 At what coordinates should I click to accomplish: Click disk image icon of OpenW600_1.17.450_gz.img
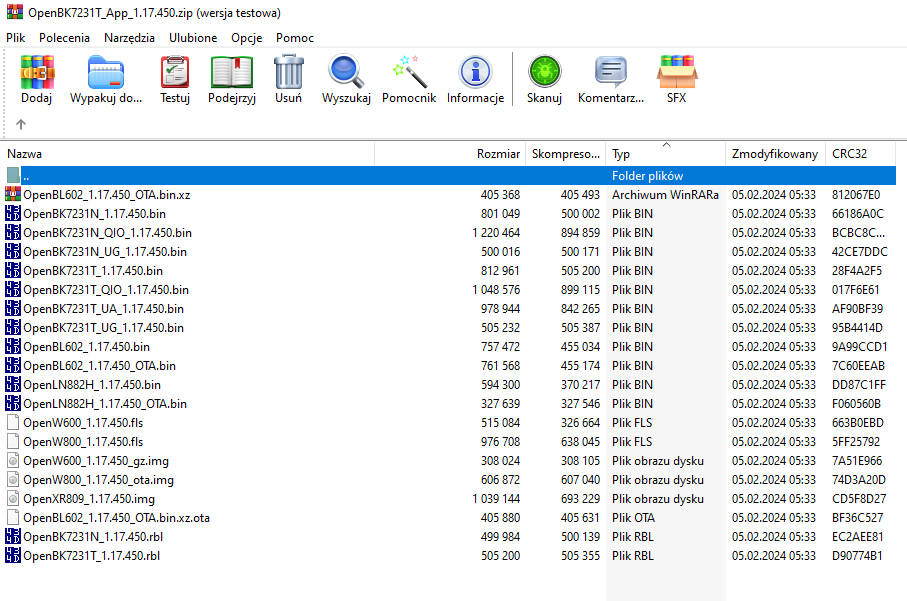[13, 460]
